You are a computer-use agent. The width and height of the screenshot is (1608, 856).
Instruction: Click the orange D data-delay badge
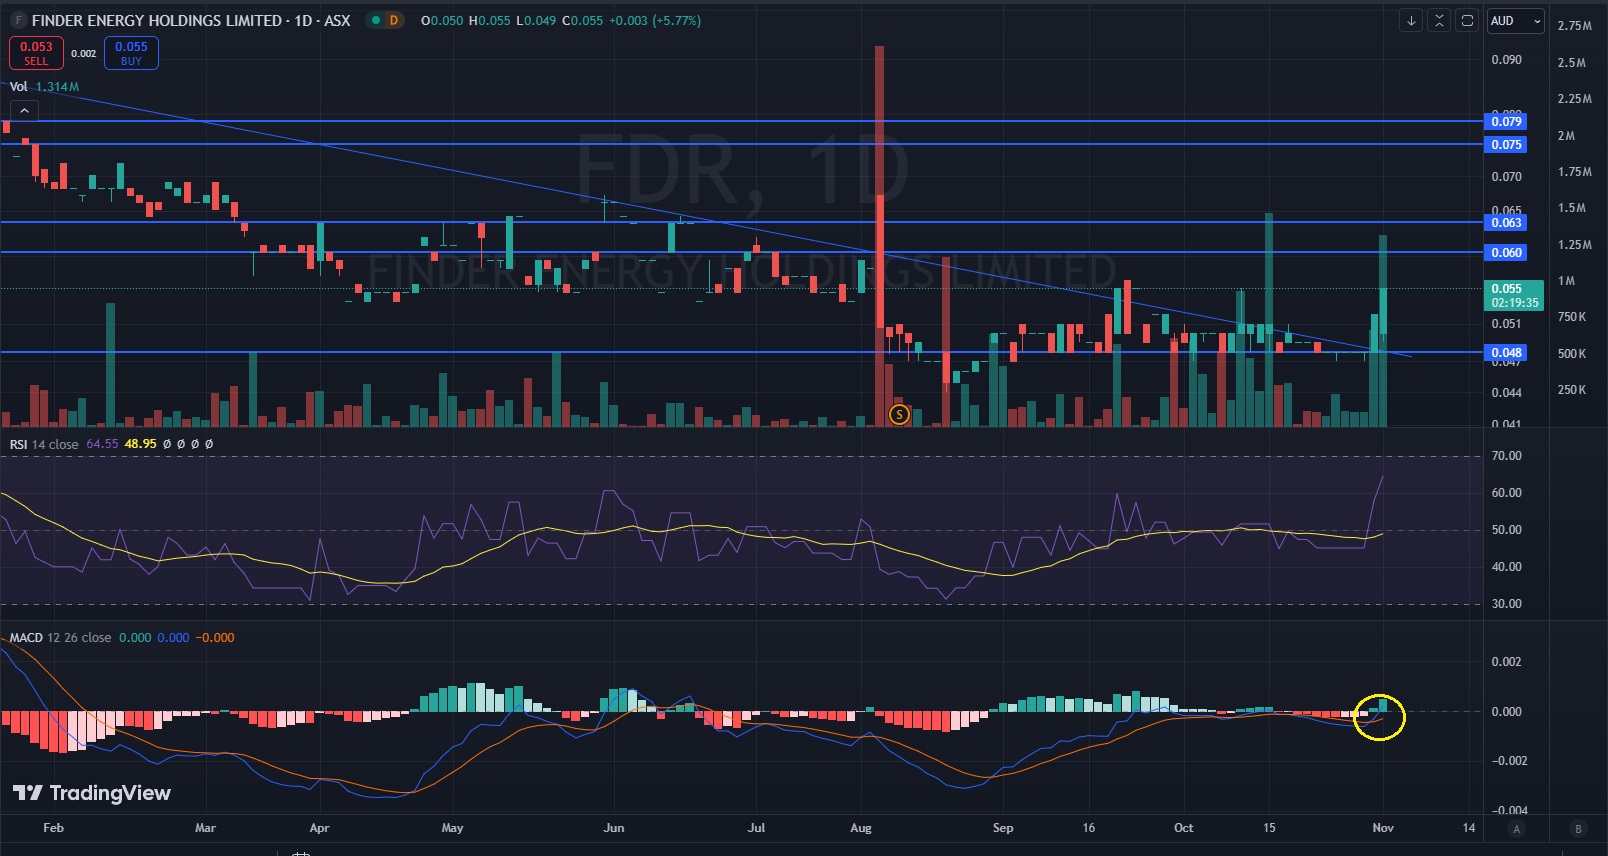click(394, 21)
